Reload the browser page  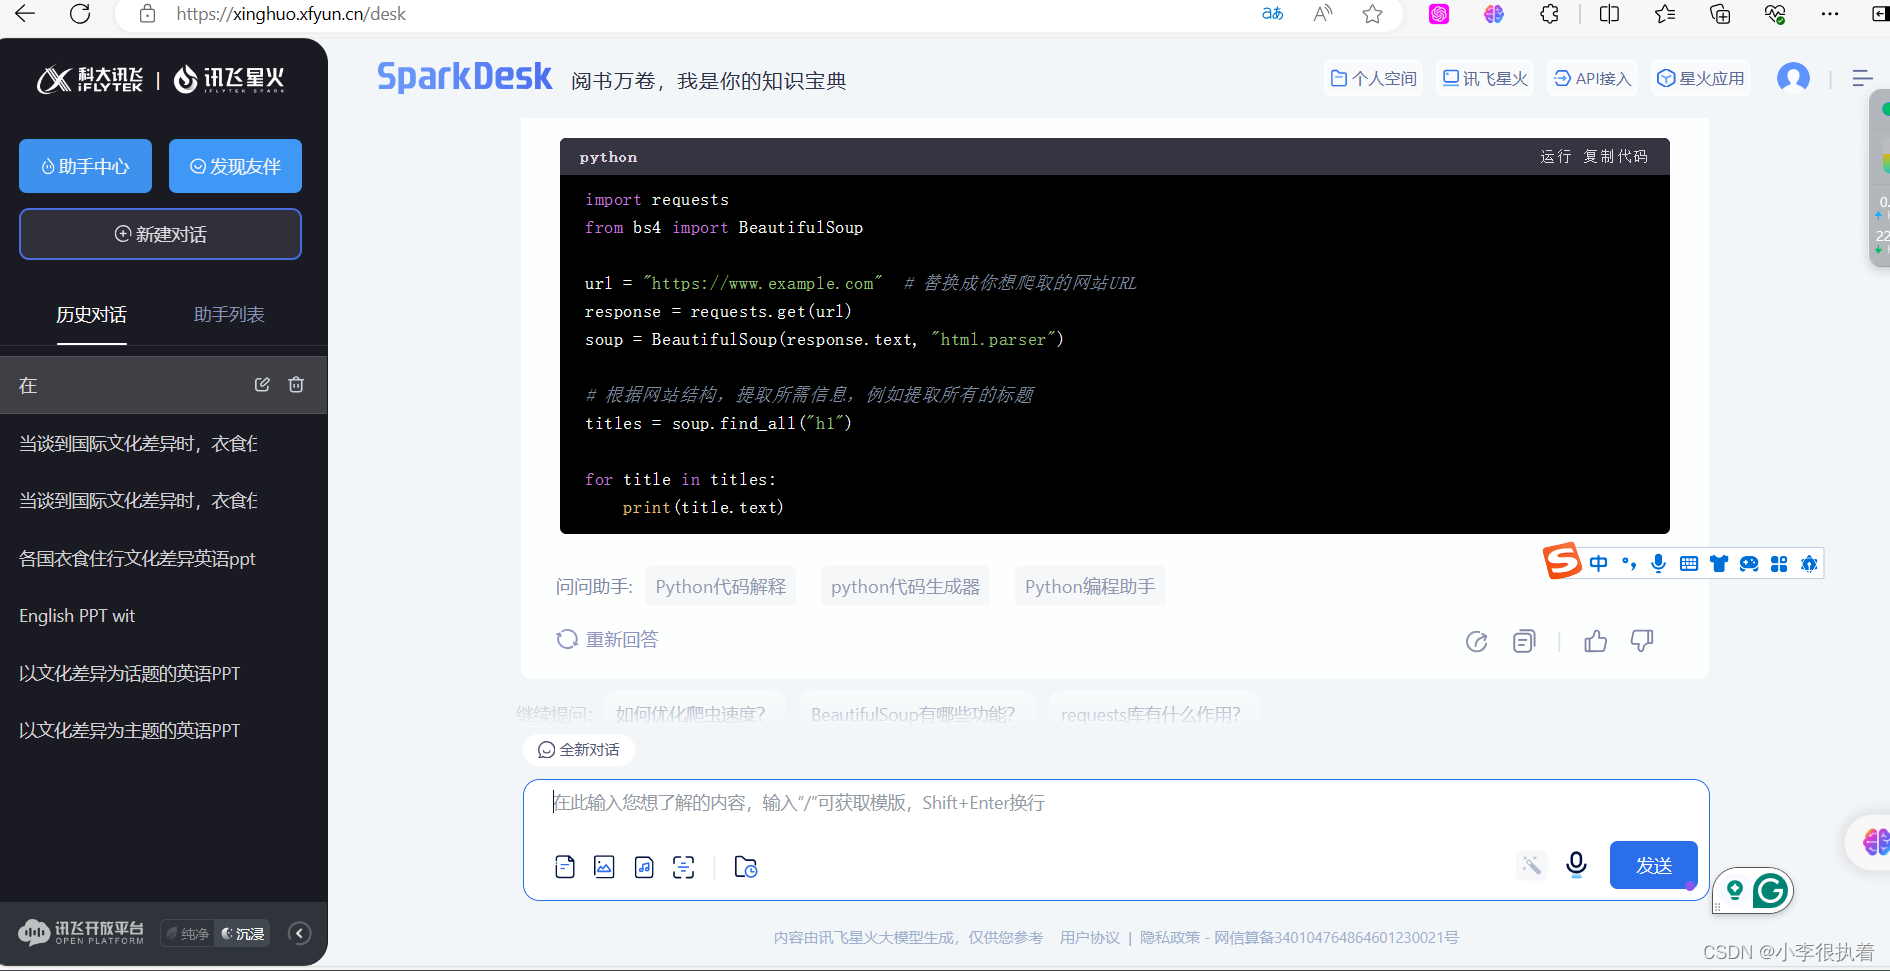(x=81, y=14)
